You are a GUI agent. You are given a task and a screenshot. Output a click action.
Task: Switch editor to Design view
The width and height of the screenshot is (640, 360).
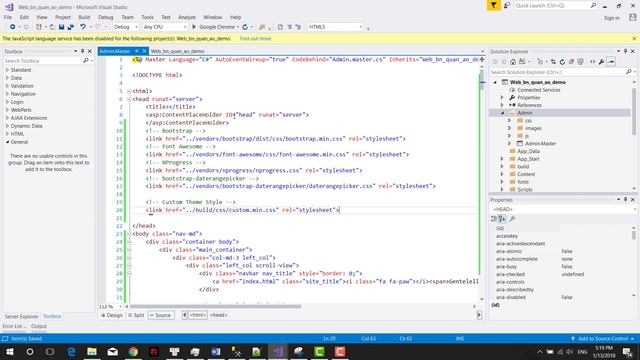[x=112, y=315]
